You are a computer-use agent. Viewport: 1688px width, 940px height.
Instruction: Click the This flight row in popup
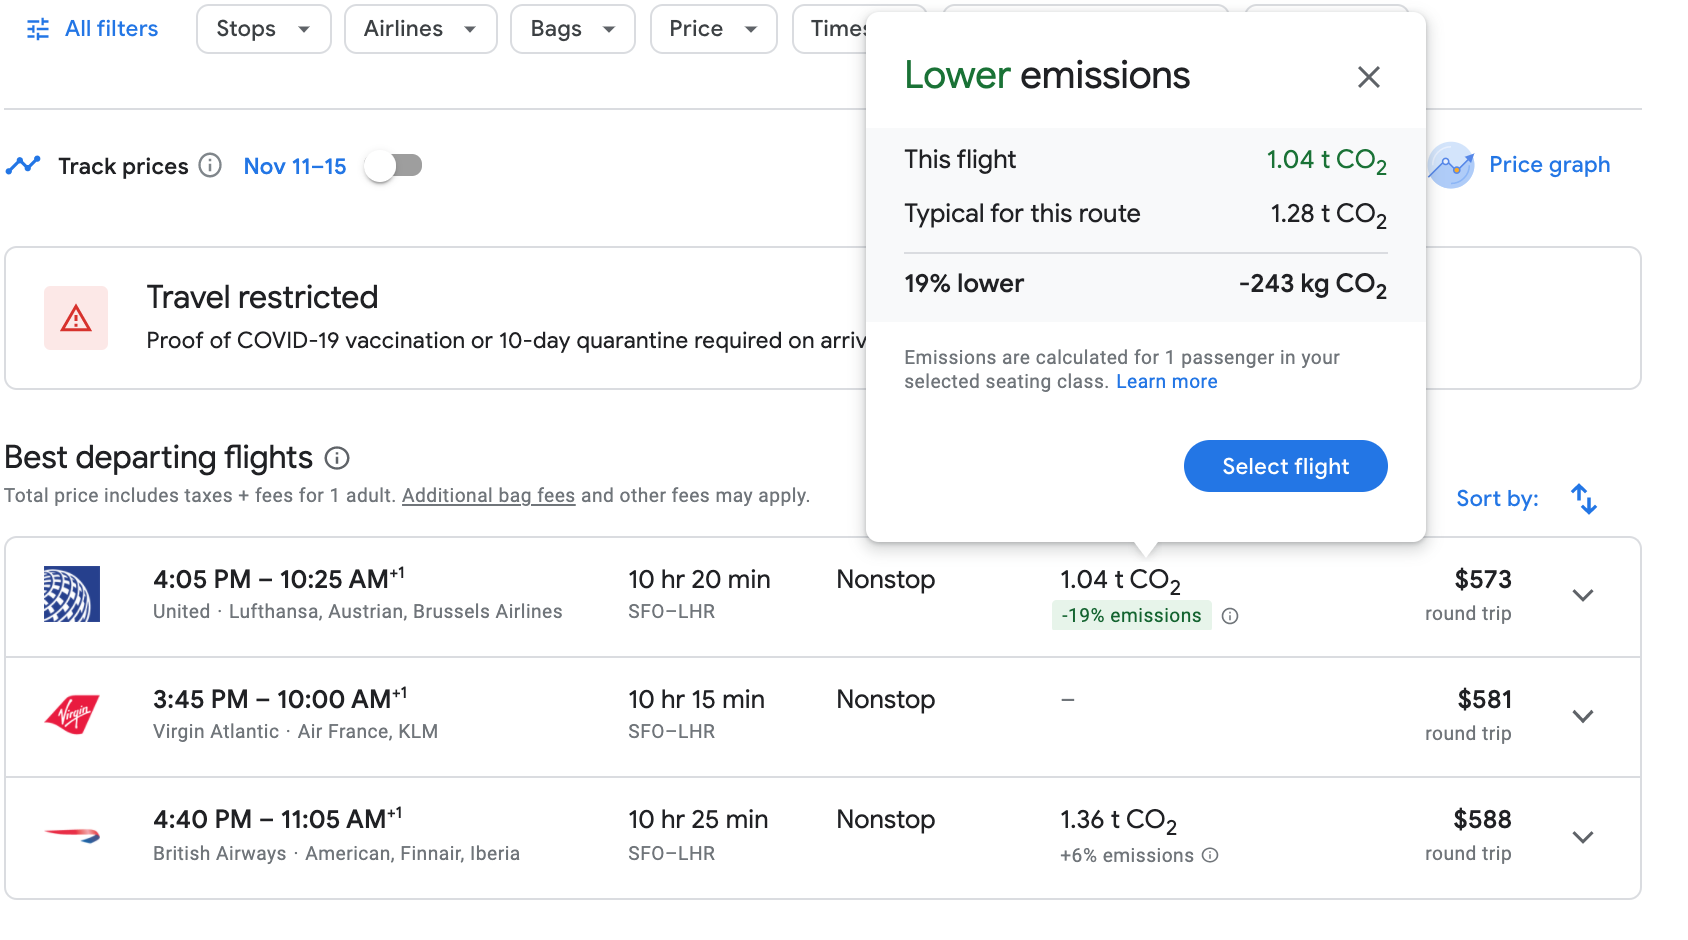pos(1145,160)
